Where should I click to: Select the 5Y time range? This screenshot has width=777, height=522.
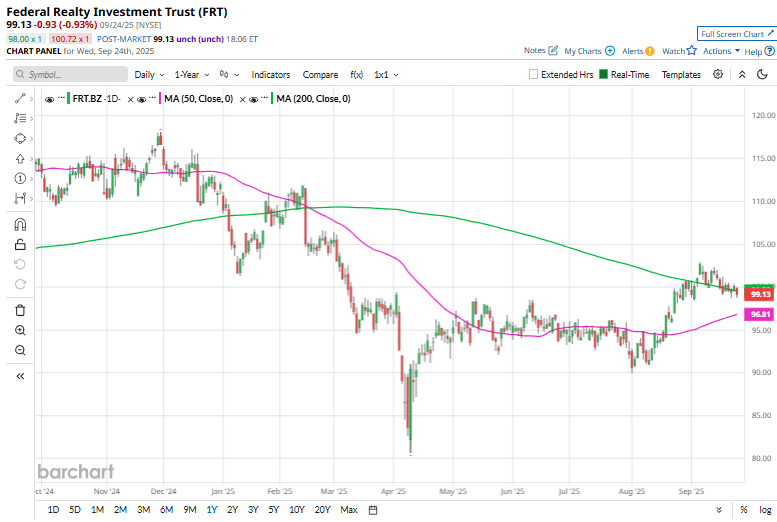pos(274,510)
